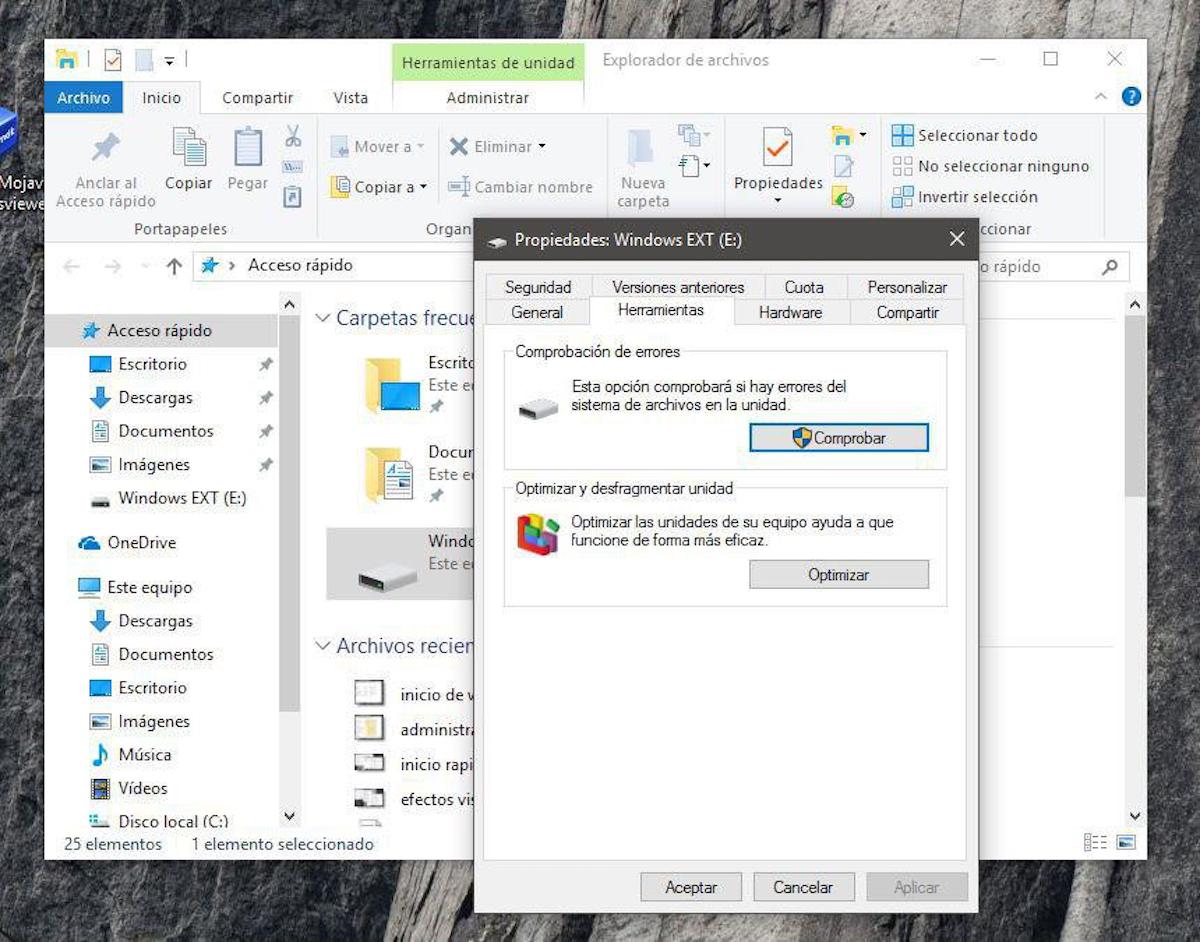Collapse the Archivos recientes section
This screenshot has width=1200, height=942.
(x=322, y=646)
